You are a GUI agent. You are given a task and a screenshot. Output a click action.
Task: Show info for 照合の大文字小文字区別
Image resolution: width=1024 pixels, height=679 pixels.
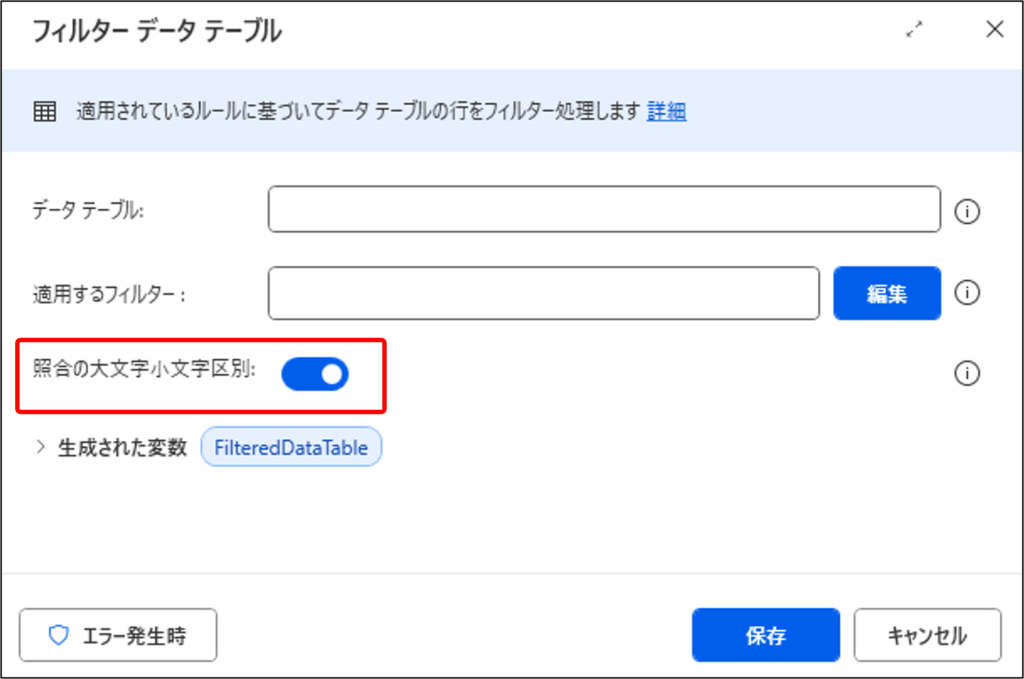coord(967,373)
